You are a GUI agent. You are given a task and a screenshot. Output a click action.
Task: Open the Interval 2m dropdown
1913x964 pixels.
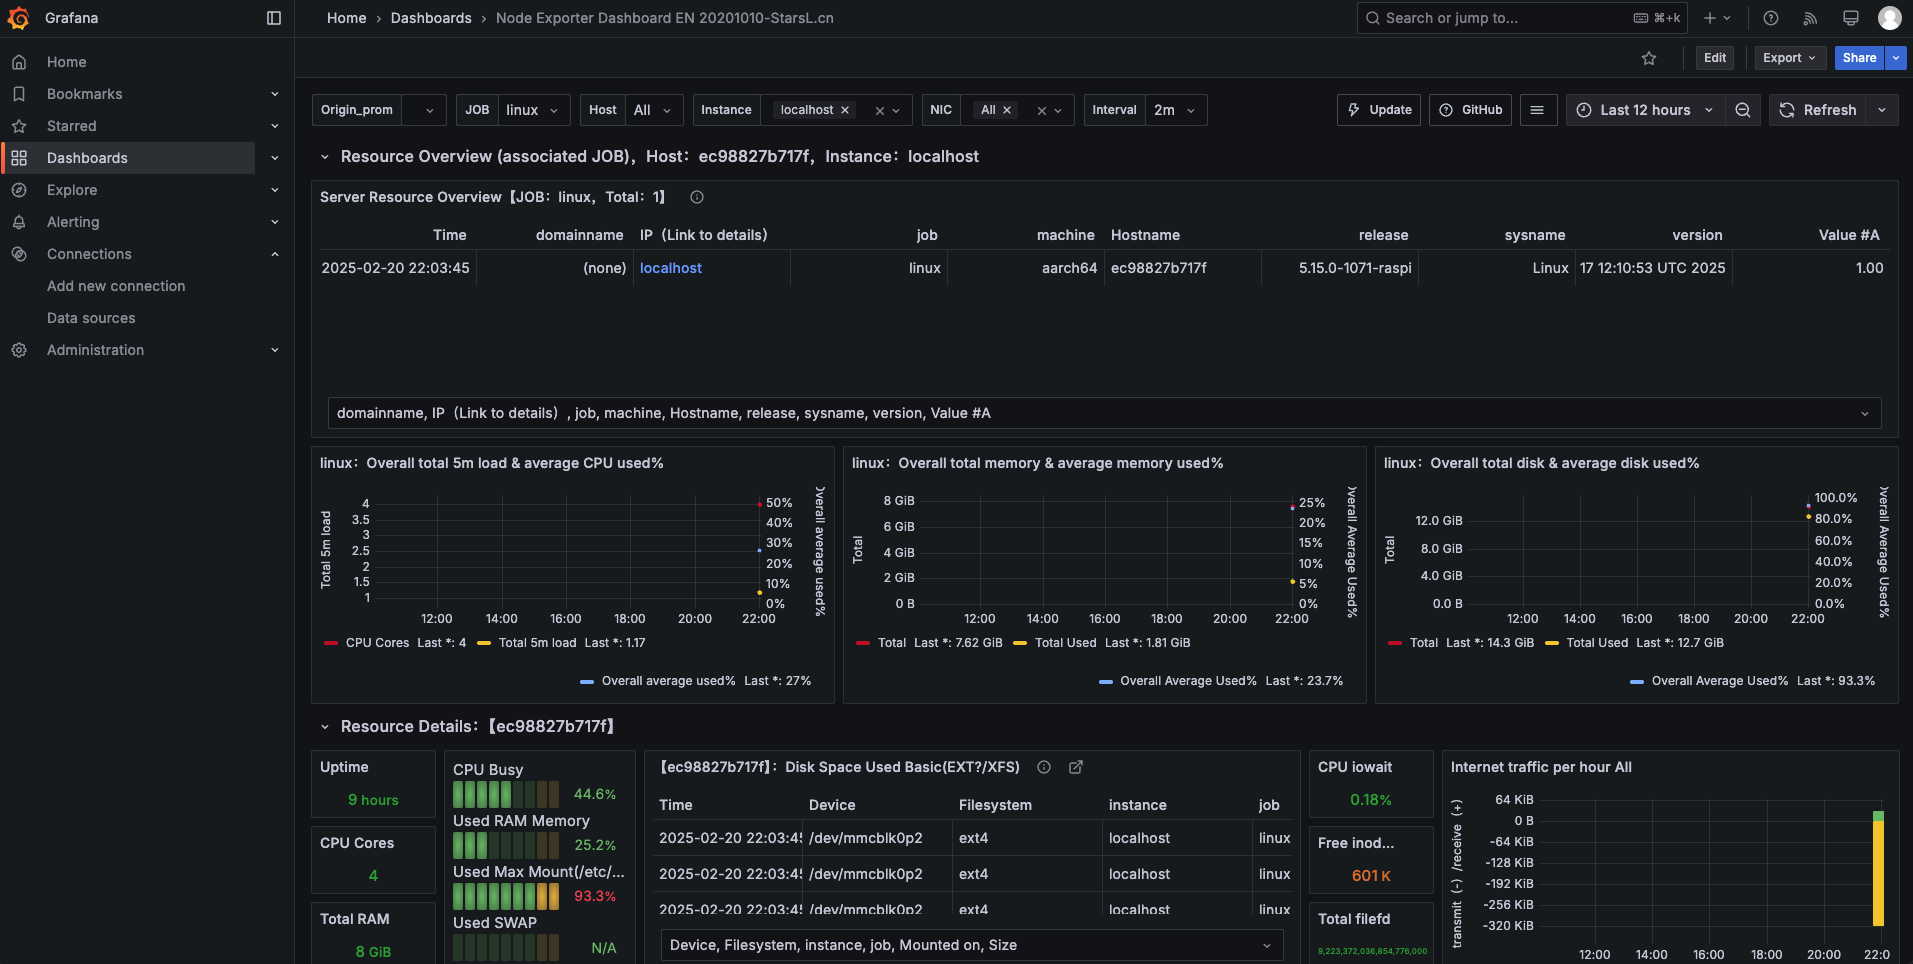(1175, 110)
